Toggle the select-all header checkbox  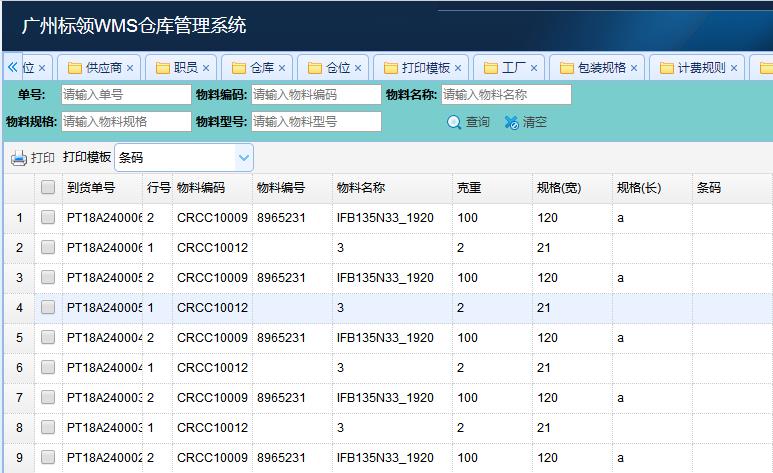(x=48, y=187)
